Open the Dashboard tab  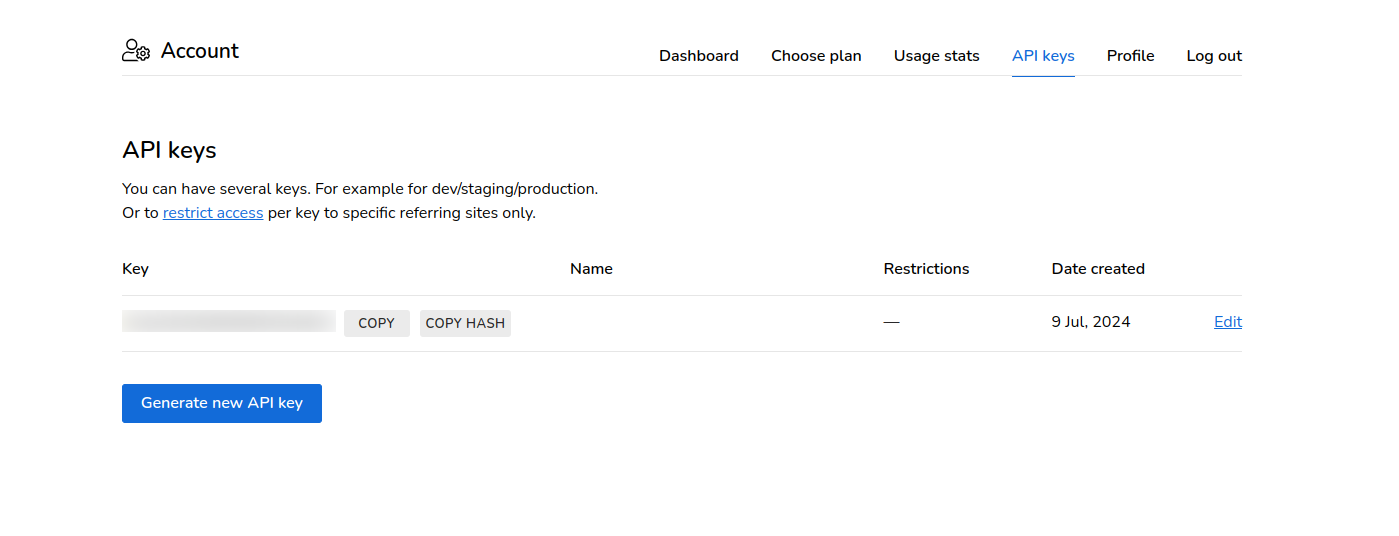[698, 56]
